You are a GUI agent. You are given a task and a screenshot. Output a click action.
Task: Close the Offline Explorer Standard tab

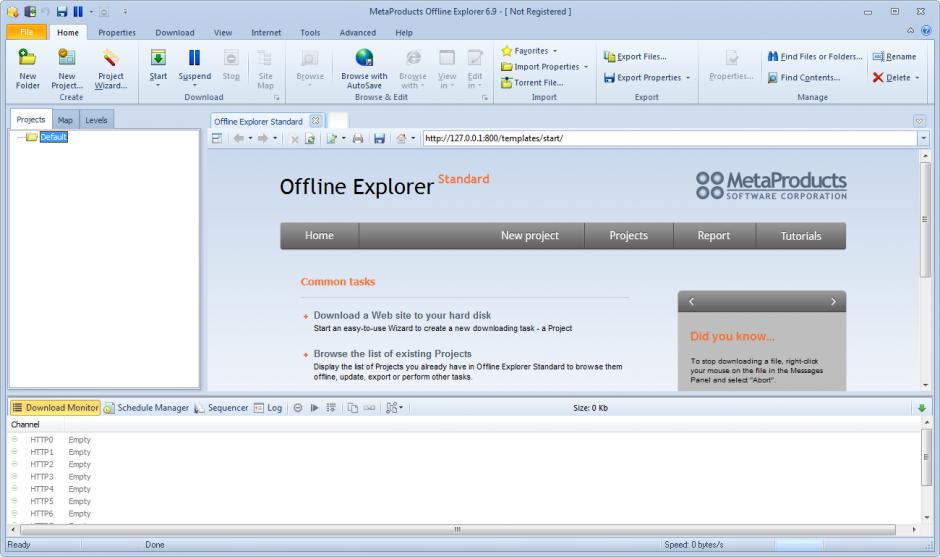point(315,121)
